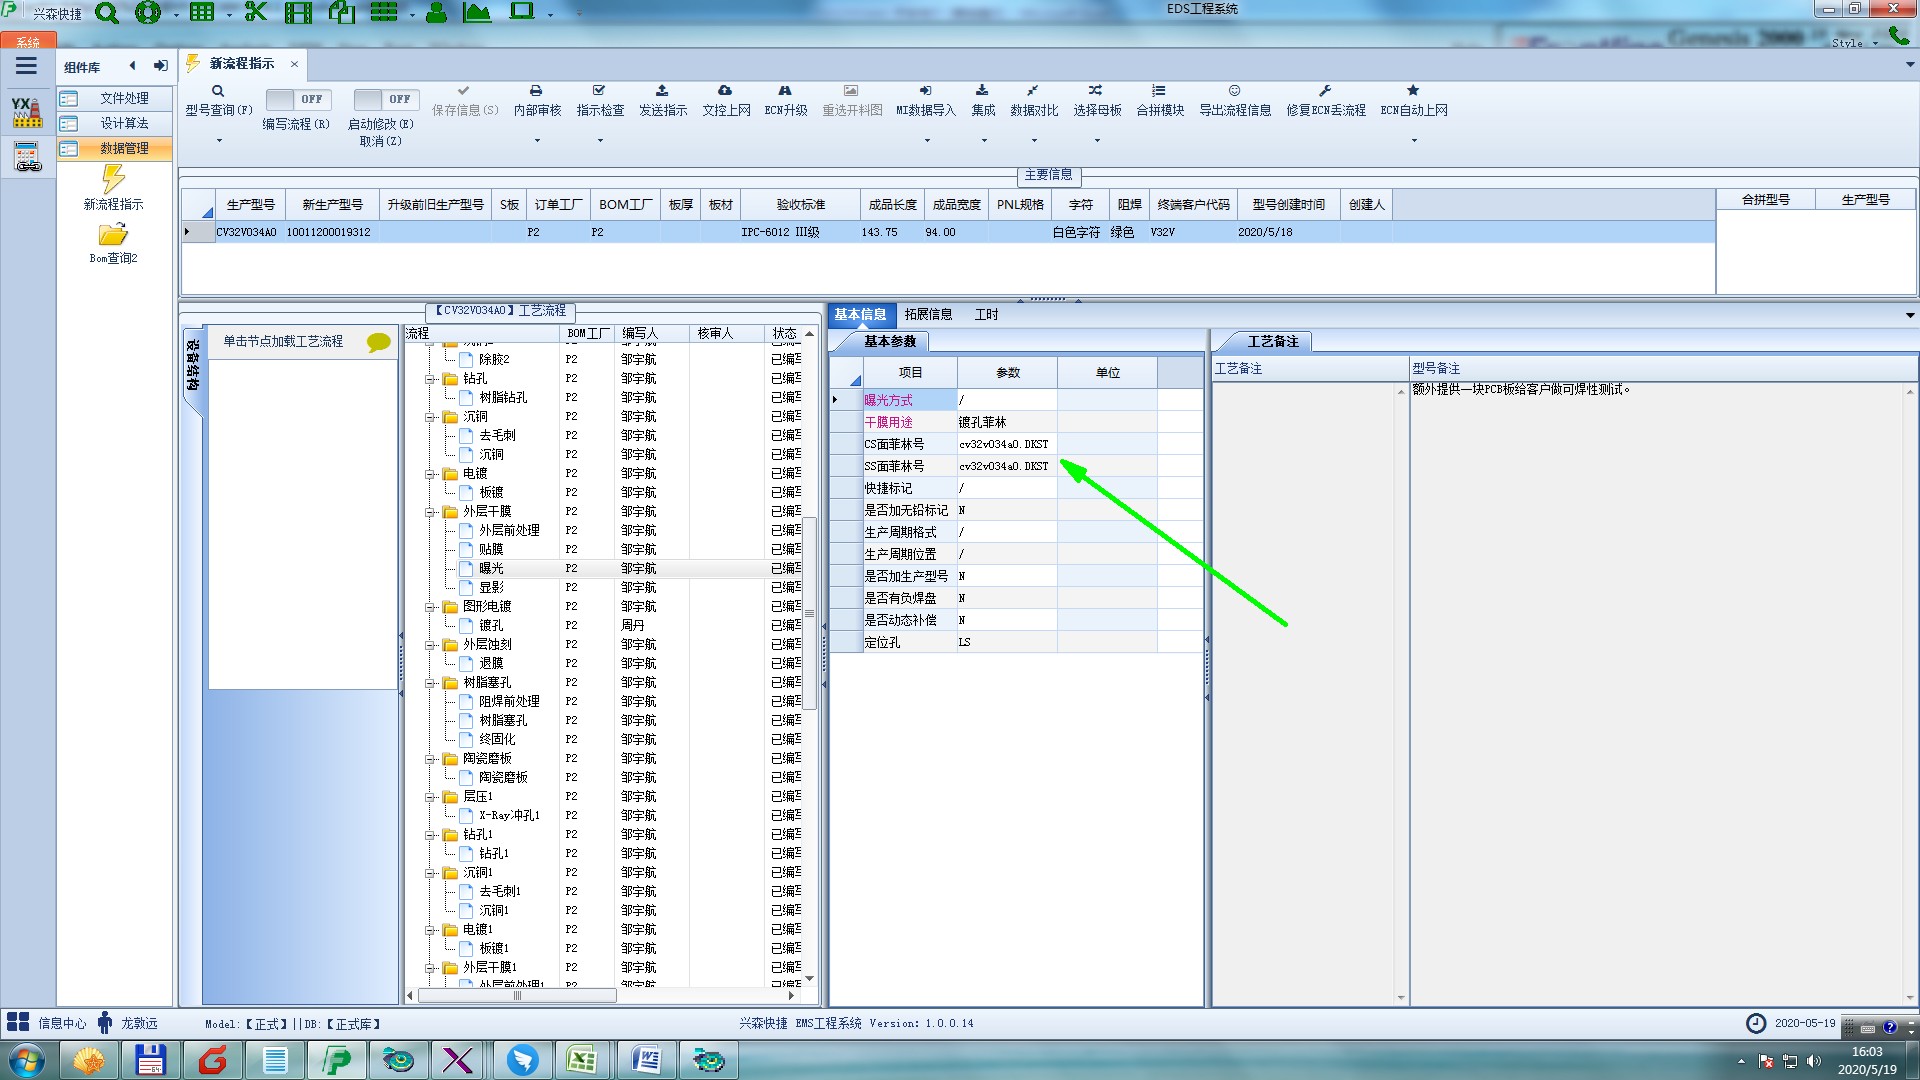Viewport: 1920px width, 1080px height.
Task: Click the magnifier search icon in top toolbar
Action: pos(107,13)
